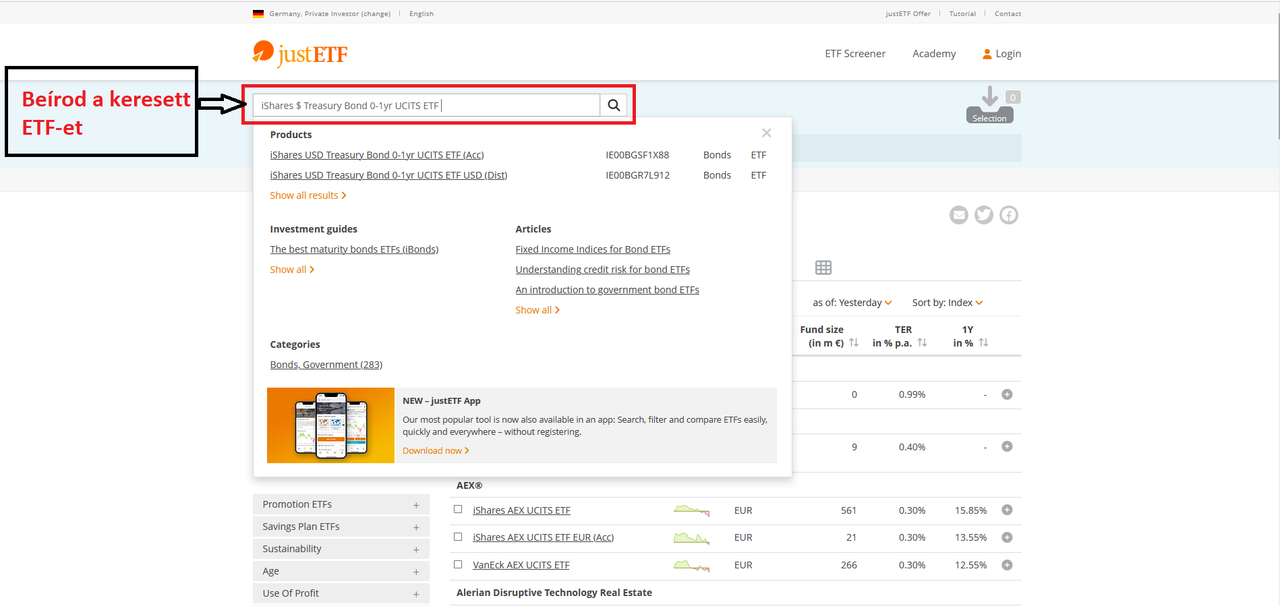Click the German flag country icon
The width and height of the screenshot is (1280, 606).
click(258, 14)
